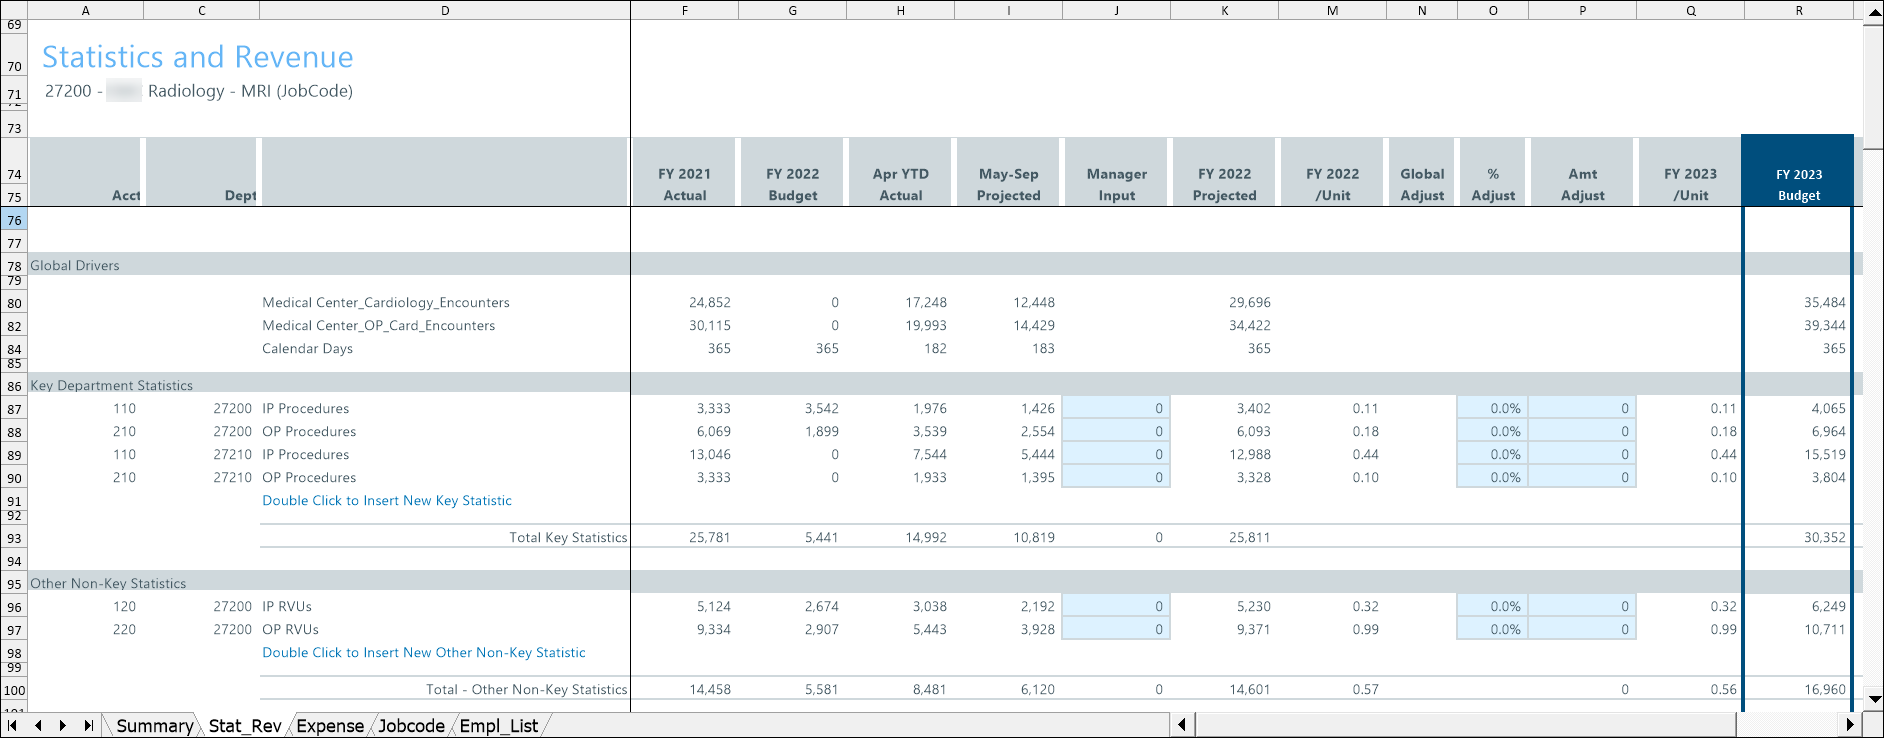Switch to the Expense sheet tab
Screen dimensions: 1884x738
330,726
